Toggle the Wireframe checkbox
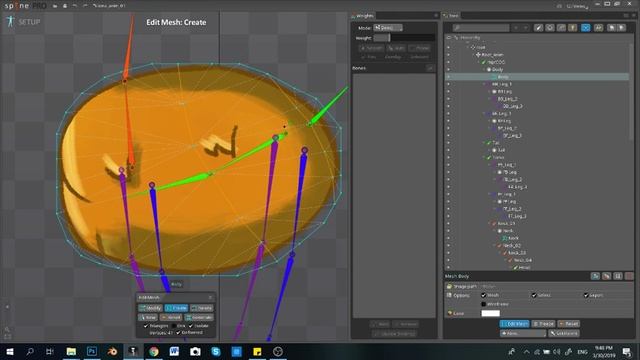 click(484, 304)
